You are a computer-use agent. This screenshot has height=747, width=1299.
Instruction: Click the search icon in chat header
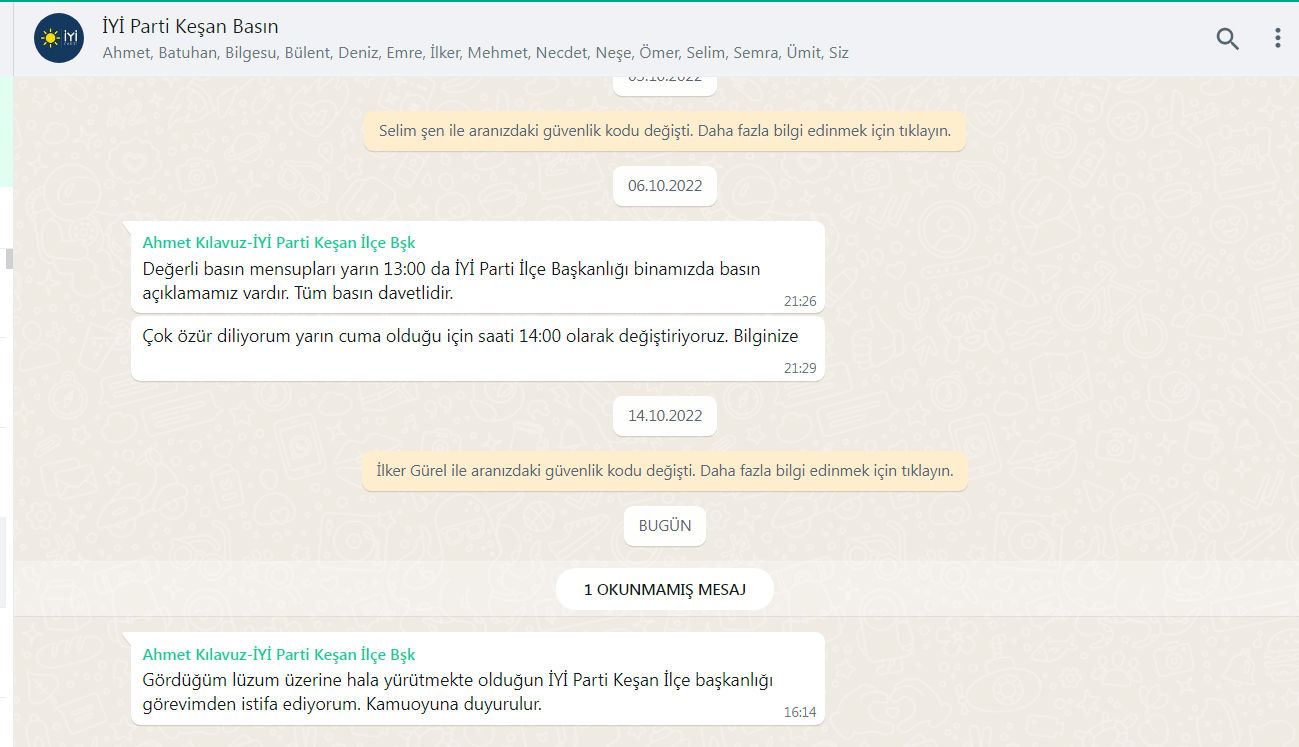pyautogui.click(x=1227, y=39)
